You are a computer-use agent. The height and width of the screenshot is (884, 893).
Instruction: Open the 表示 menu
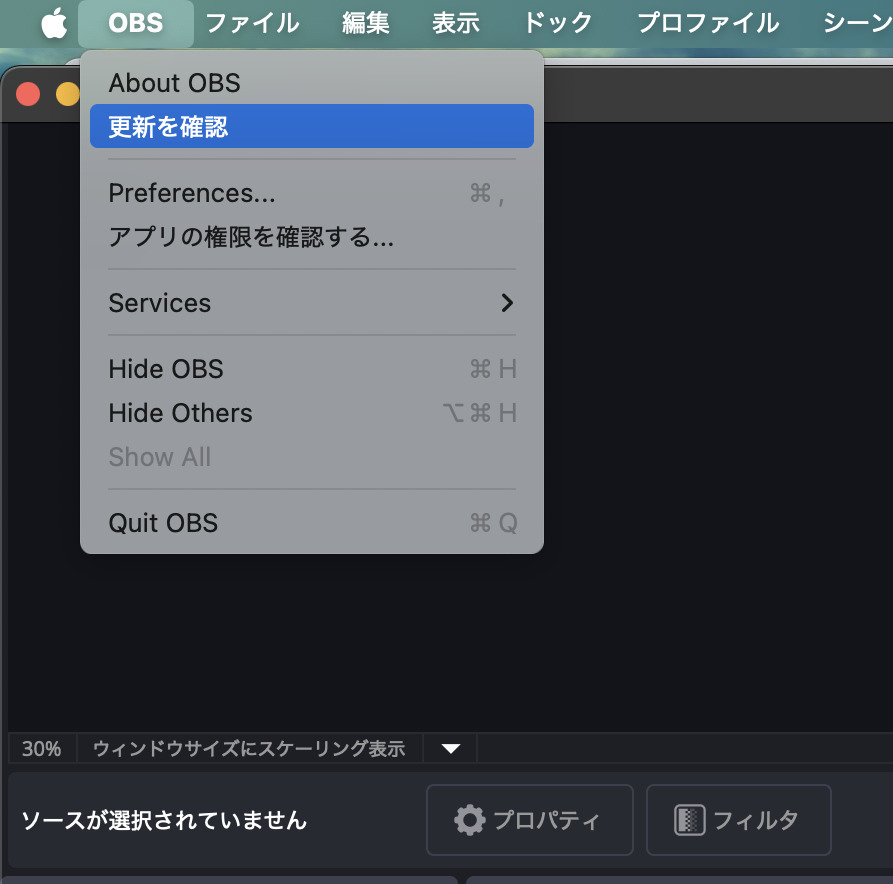point(456,24)
